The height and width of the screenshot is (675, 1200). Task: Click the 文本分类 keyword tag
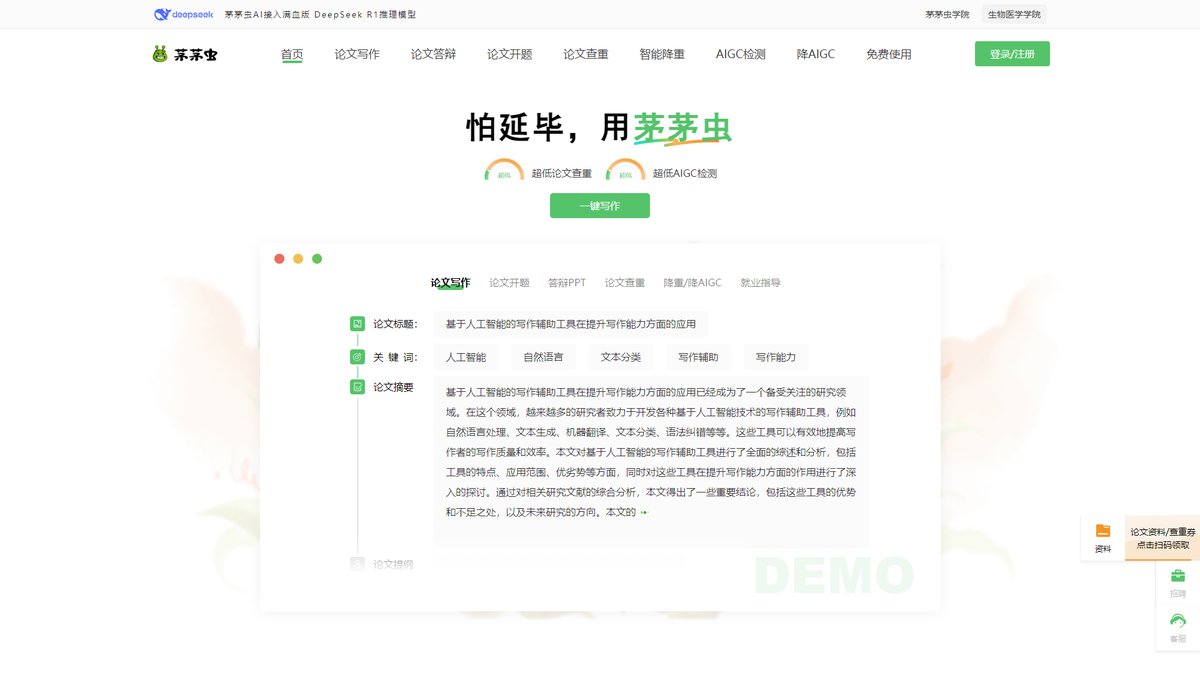point(621,357)
